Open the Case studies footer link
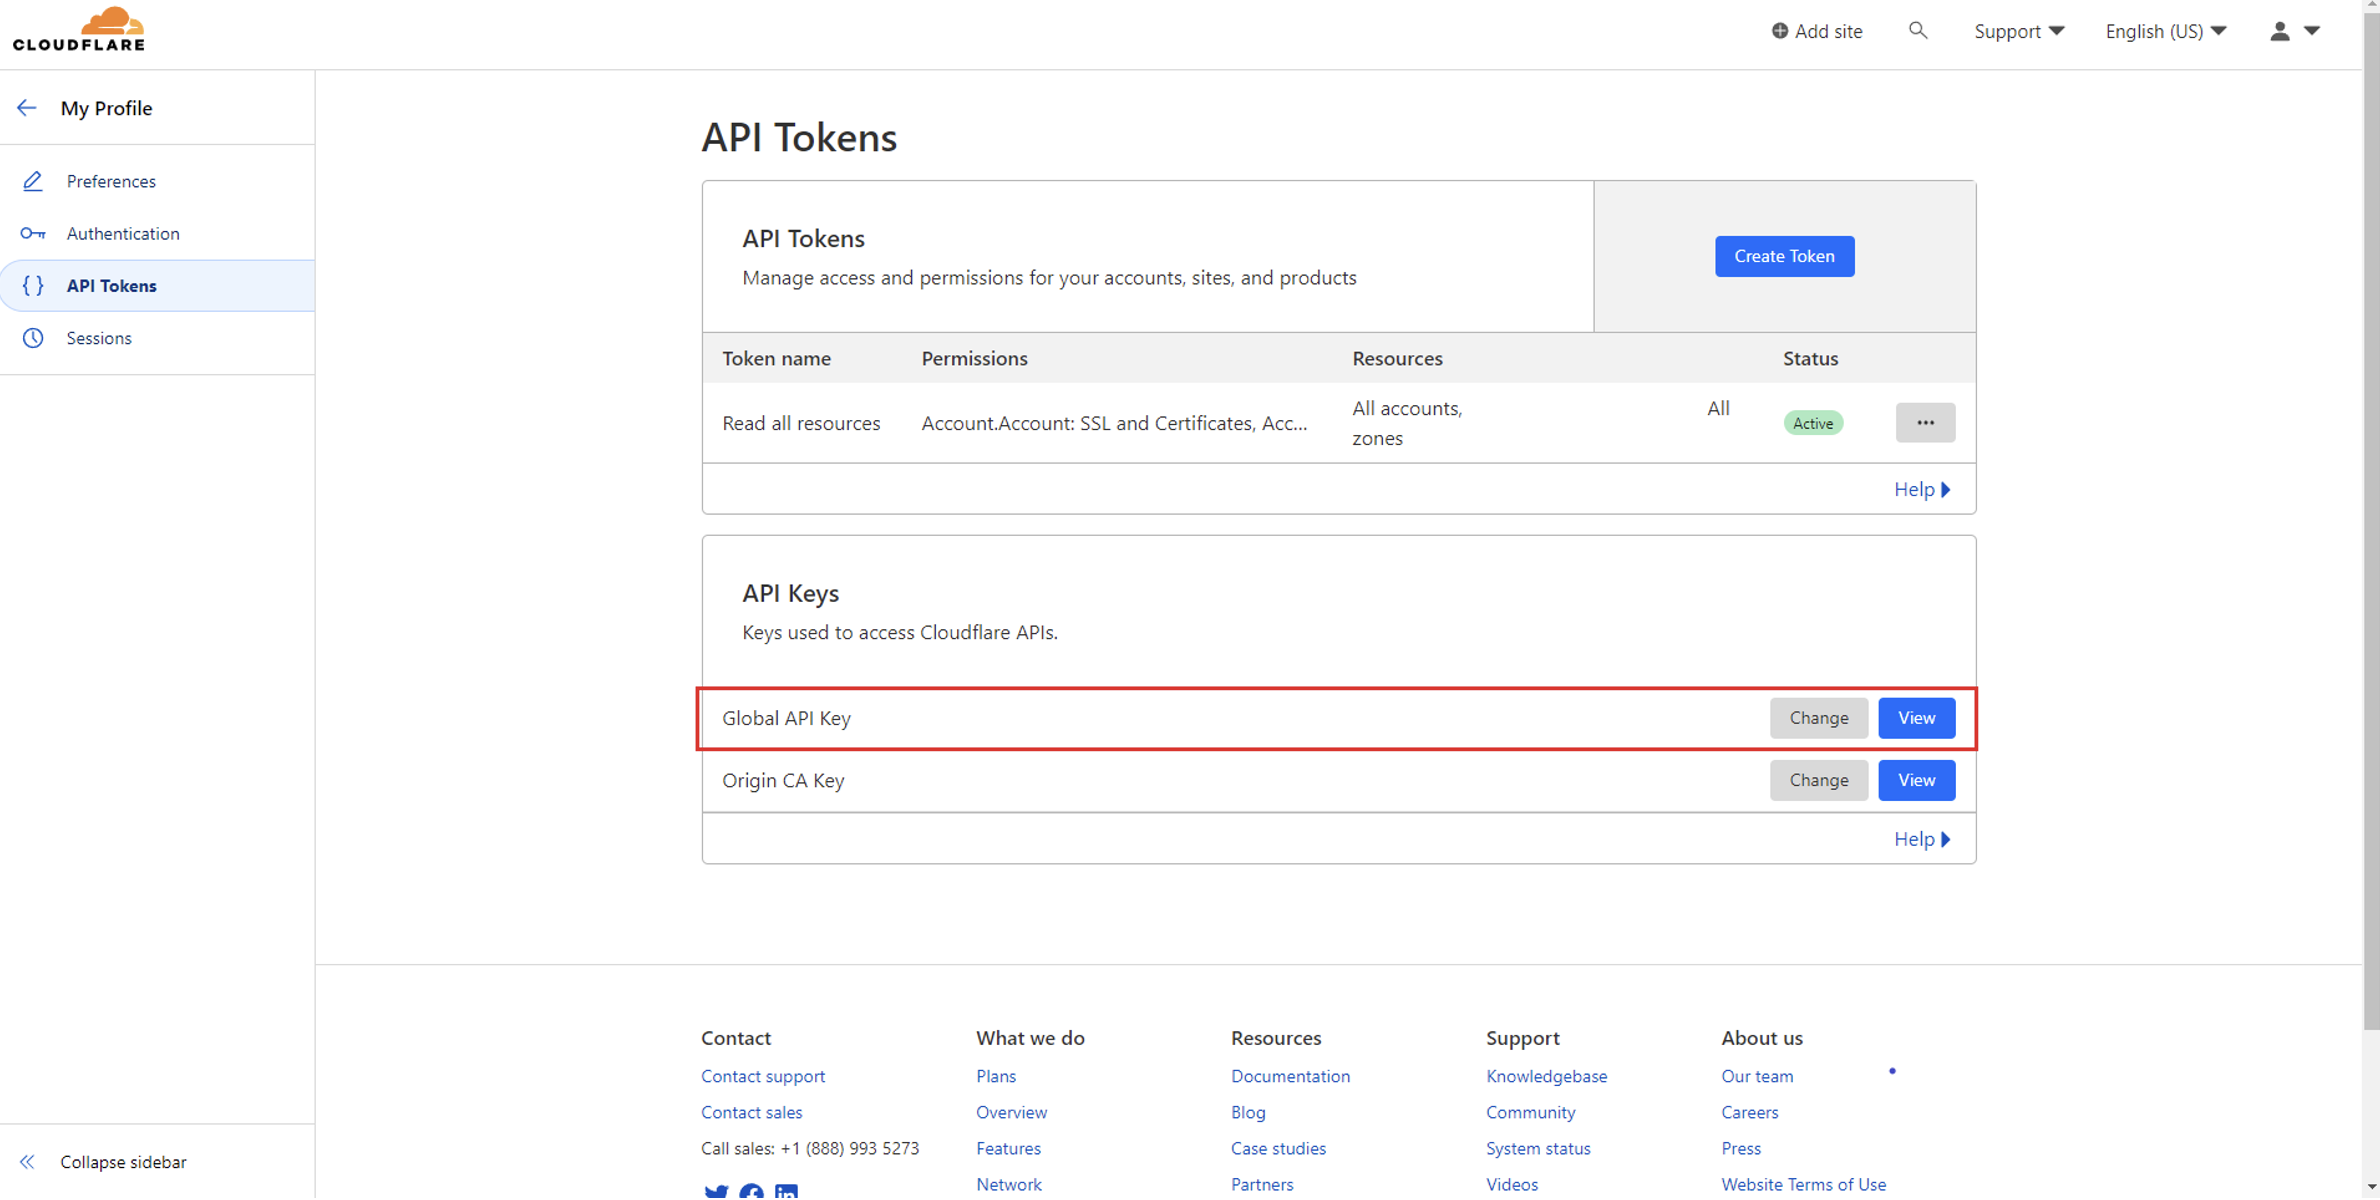Viewport: 2380px width, 1200px height. pos(1278,1148)
